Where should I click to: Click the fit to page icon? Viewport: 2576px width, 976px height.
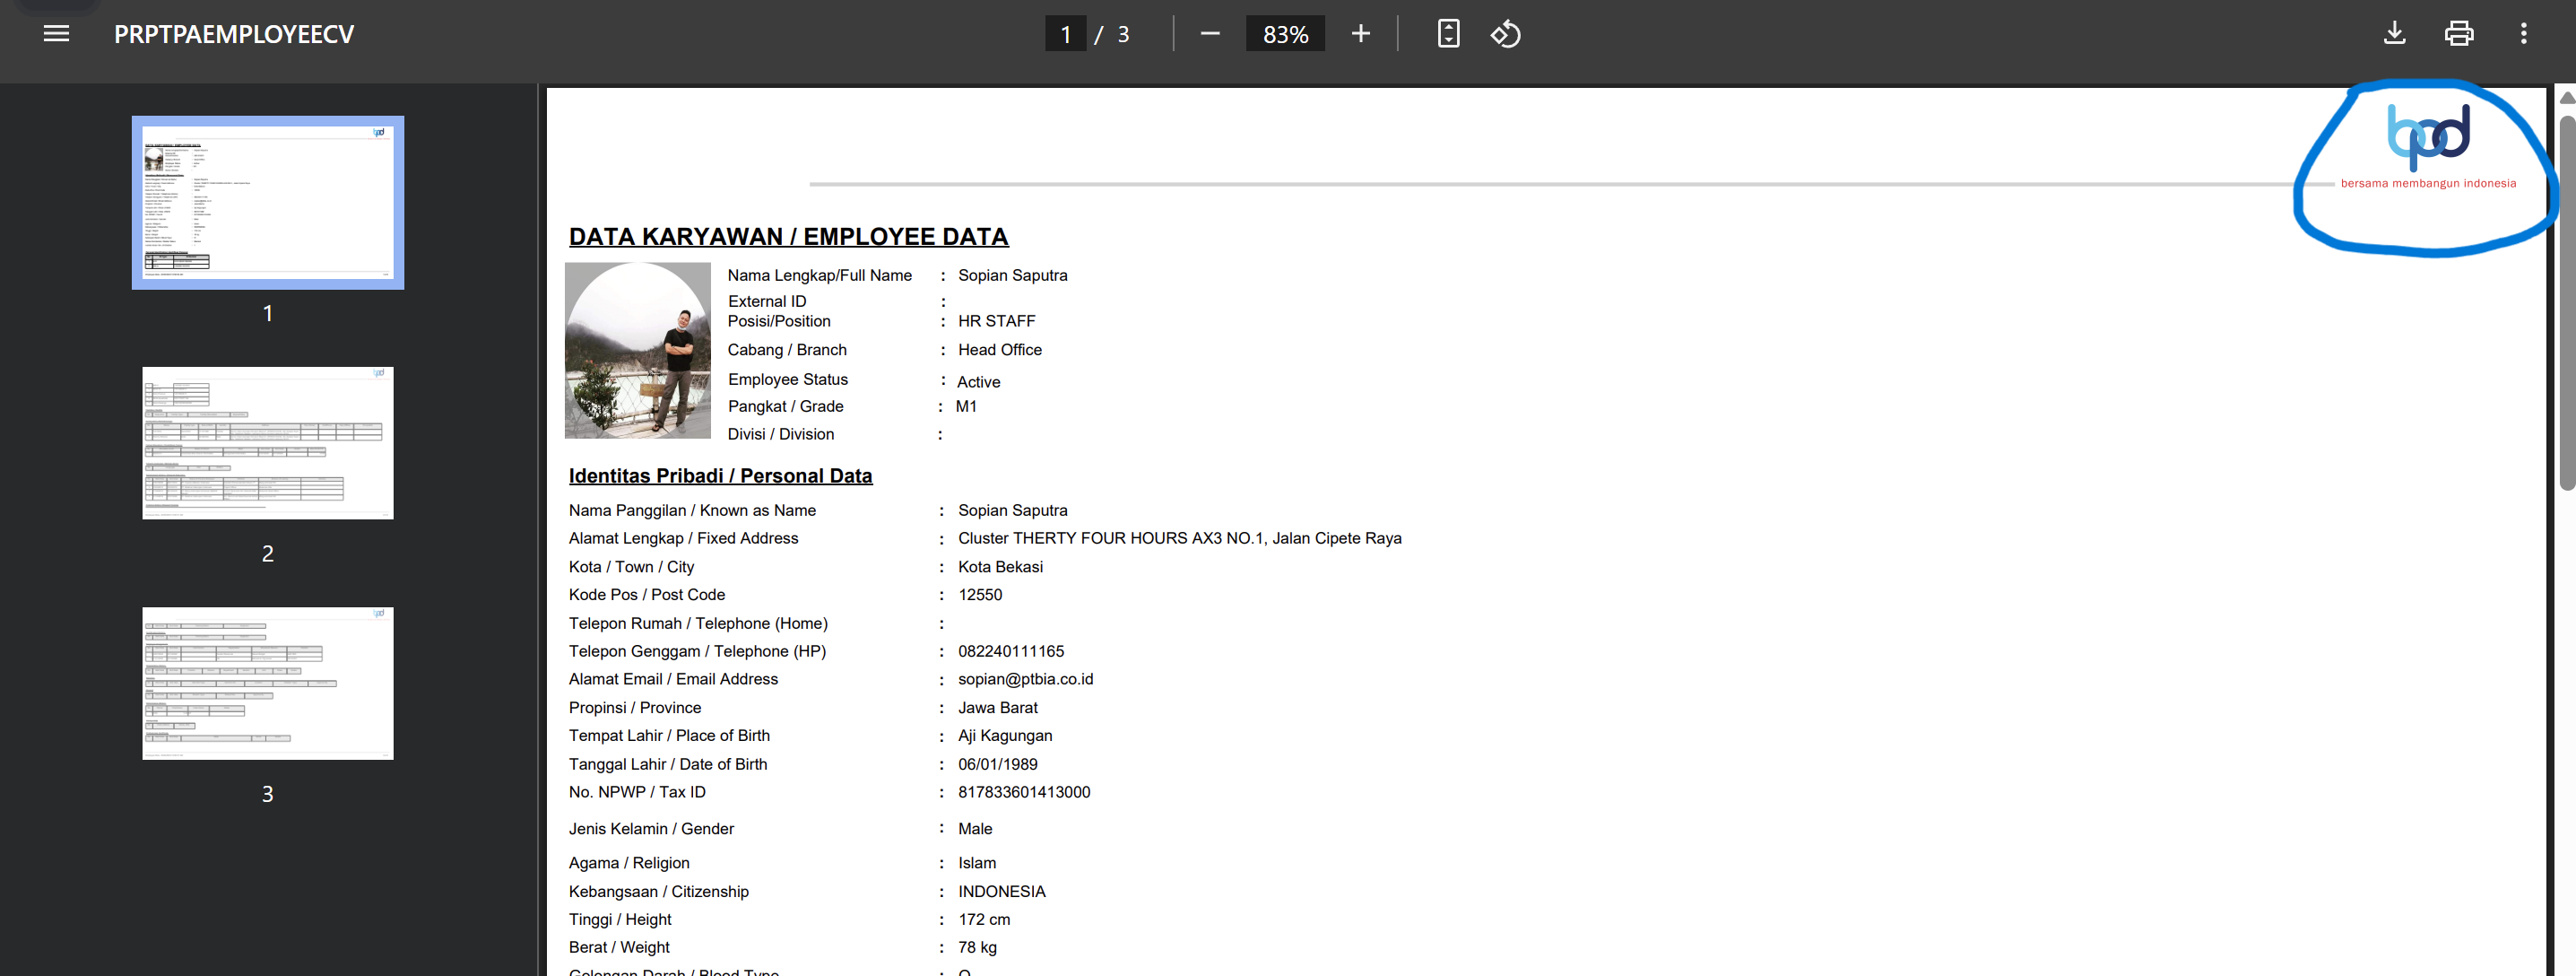1448,34
